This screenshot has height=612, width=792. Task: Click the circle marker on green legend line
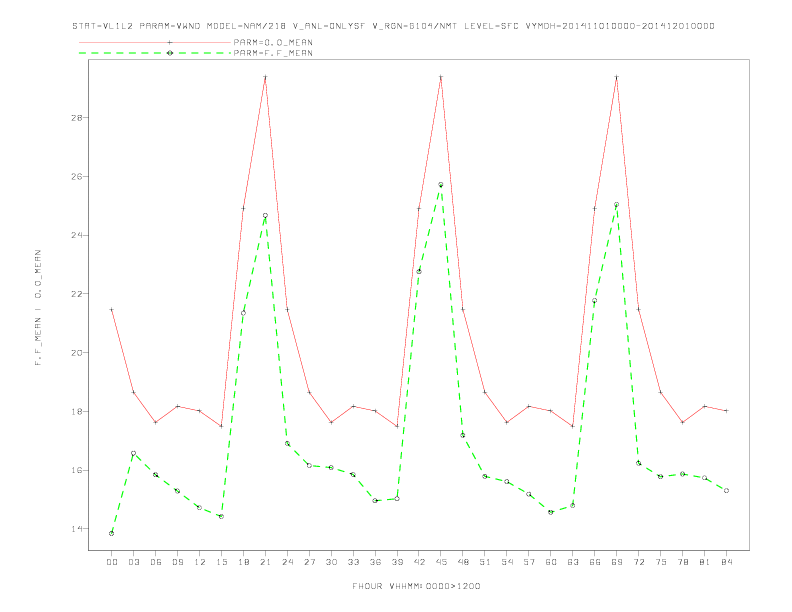point(170,53)
